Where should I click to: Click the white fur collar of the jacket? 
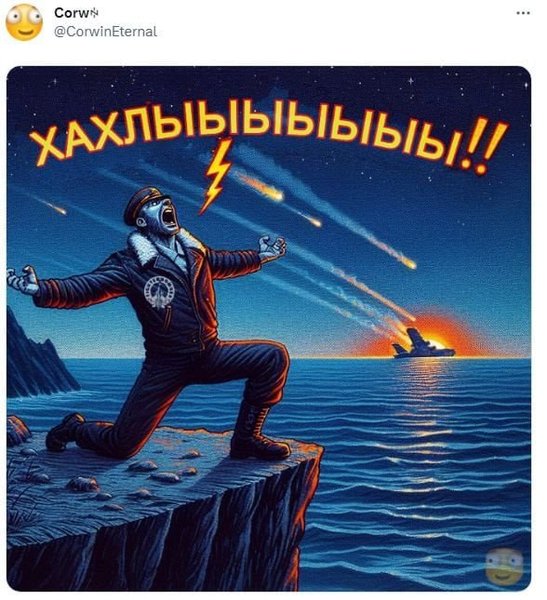pos(147,247)
